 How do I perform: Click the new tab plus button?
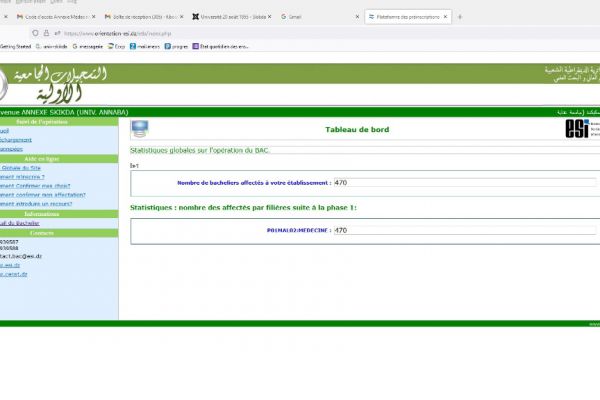pyautogui.click(x=460, y=17)
